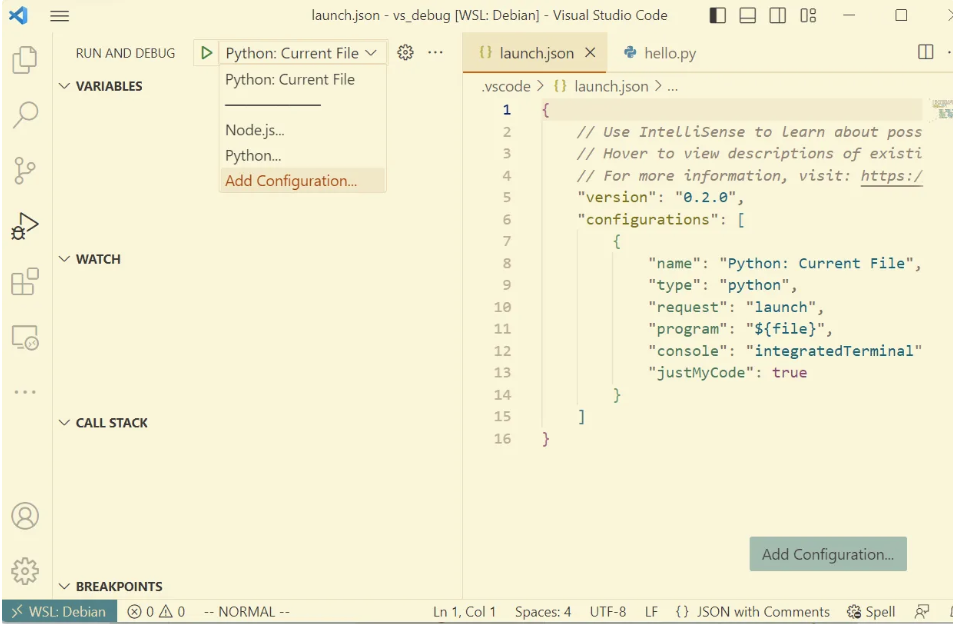Collapse the VARIABLES section
Viewport: 953px width, 624px height.
coord(109,86)
